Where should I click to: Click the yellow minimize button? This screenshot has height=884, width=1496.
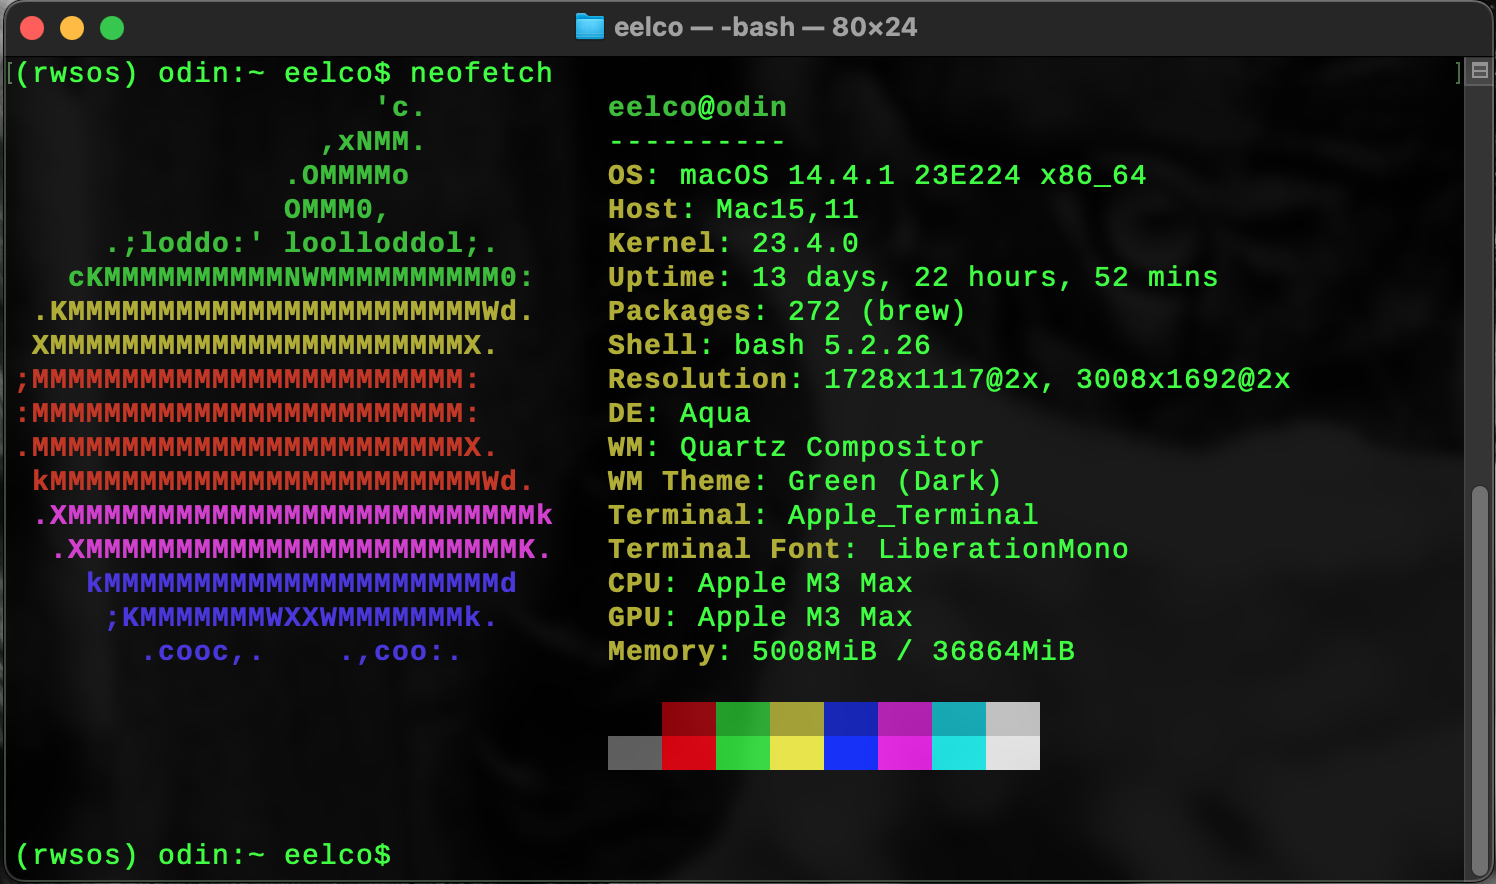click(x=69, y=28)
